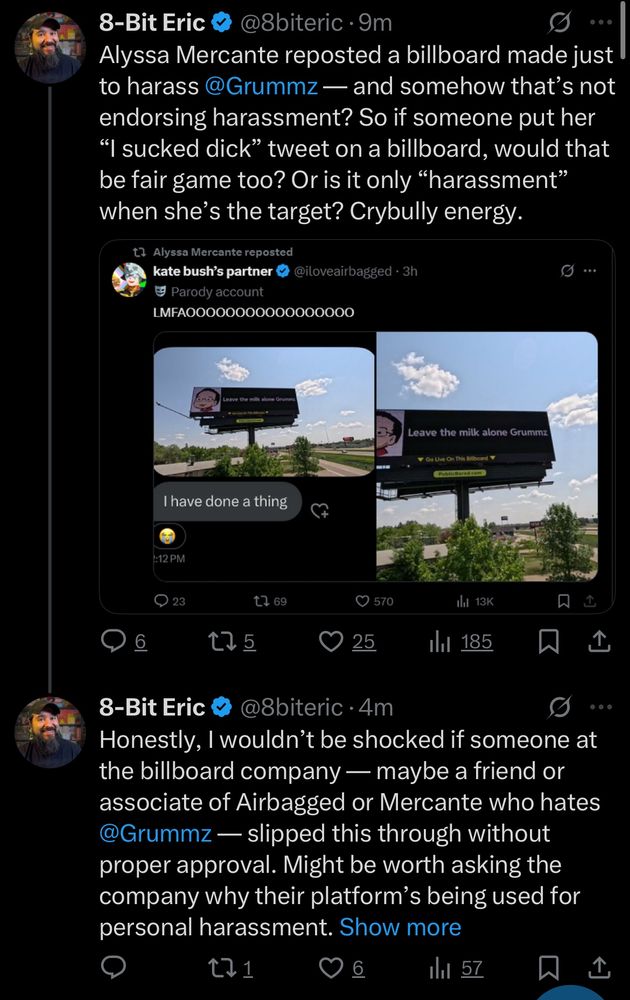Share the first 8-Bit Eric tweet
Image resolution: width=630 pixels, height=1000 pixels.
[598, 641]
